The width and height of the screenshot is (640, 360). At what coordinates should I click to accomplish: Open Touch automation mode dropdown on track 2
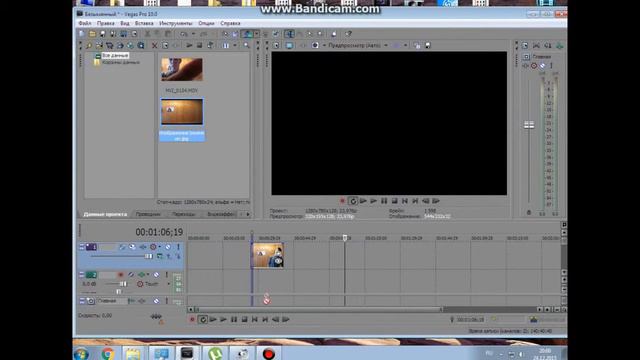pyautogui.click(x=169, y=284)
